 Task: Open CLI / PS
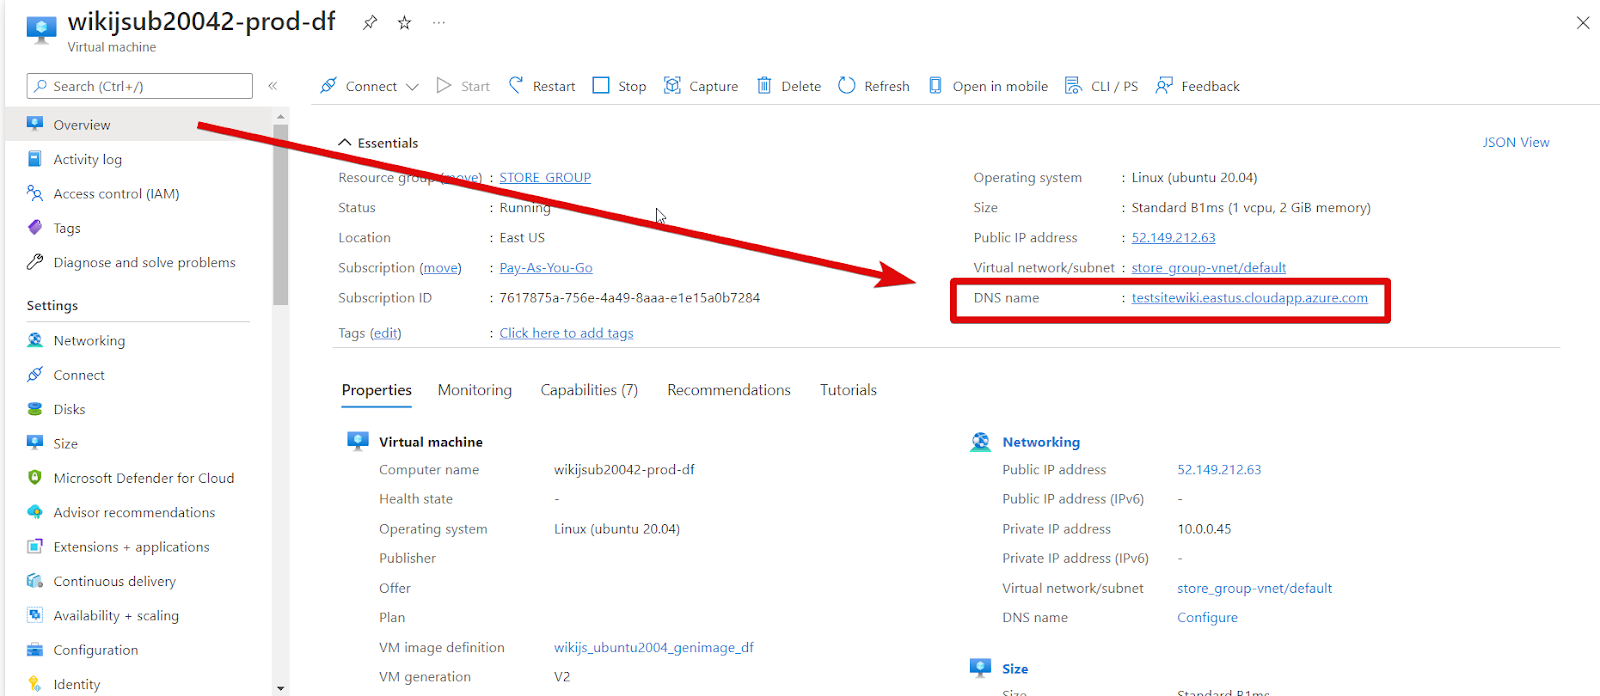point(1101,86)
